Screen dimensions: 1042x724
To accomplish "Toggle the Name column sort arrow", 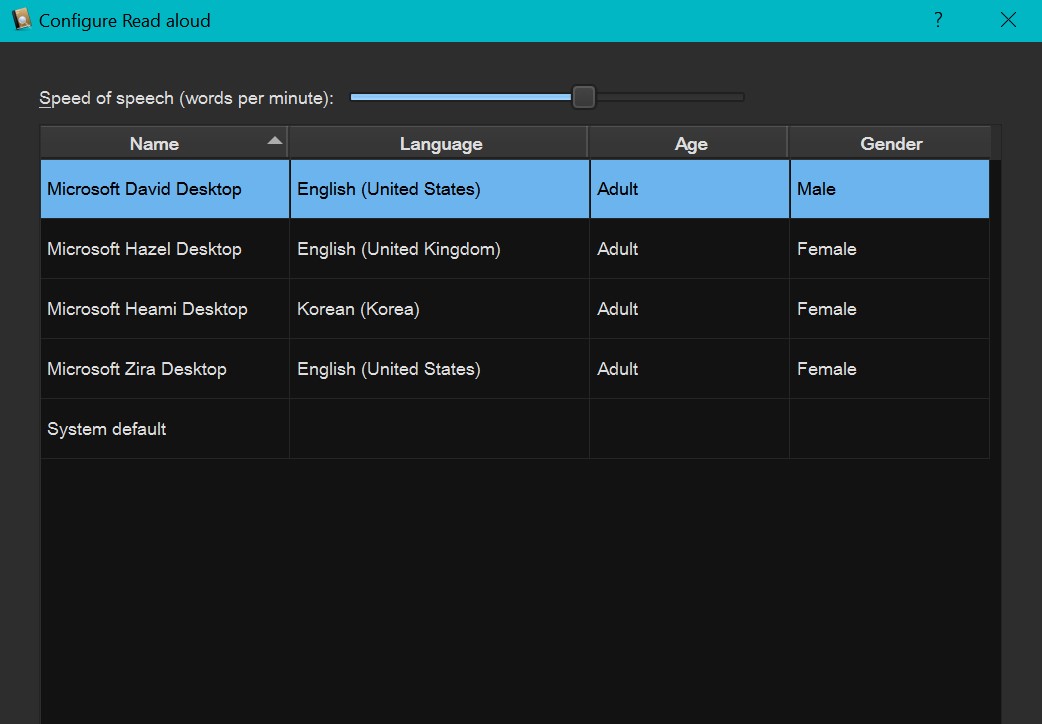I will [274, 140].
